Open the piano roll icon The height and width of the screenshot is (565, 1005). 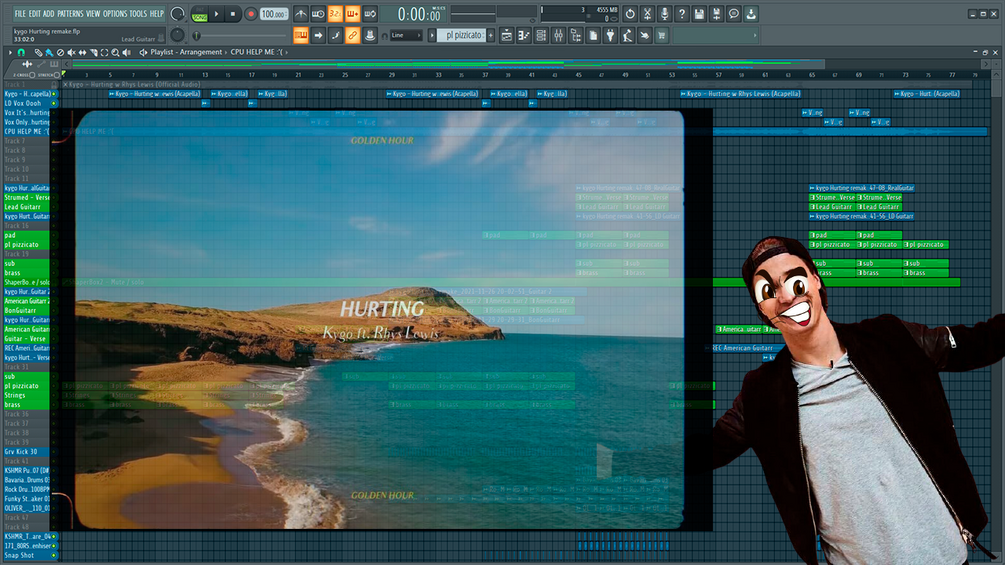click(x=524, y=35)
